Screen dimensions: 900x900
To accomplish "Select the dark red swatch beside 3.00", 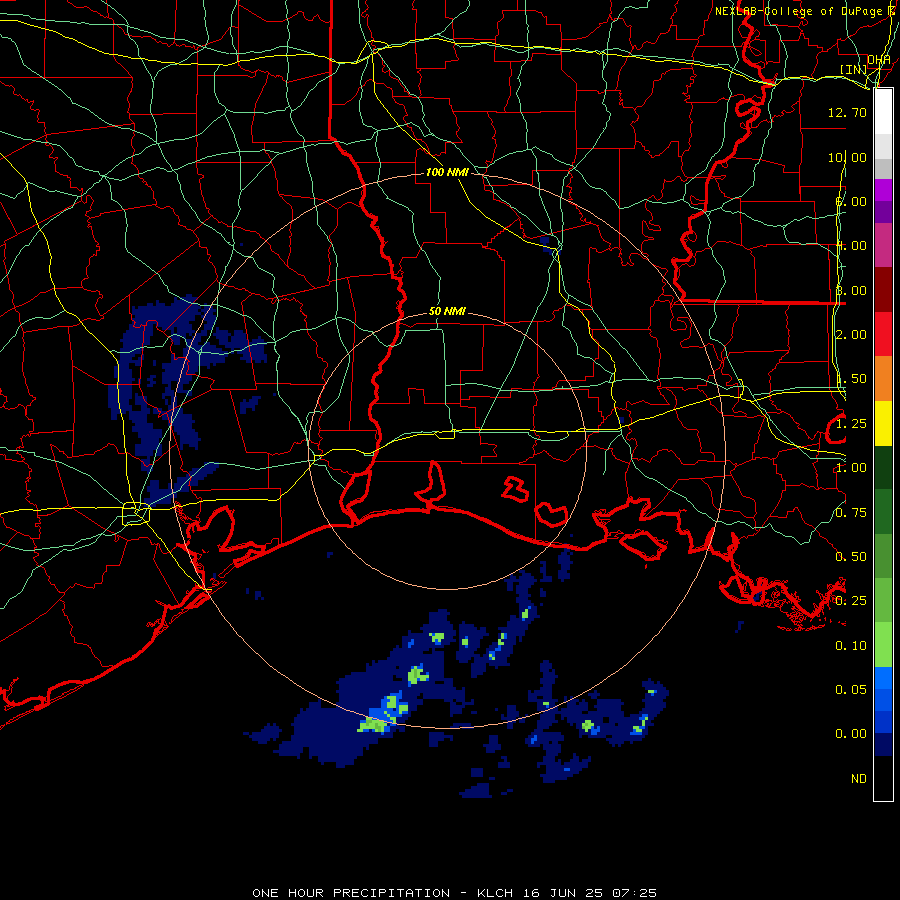I will (x=883, y=290).
